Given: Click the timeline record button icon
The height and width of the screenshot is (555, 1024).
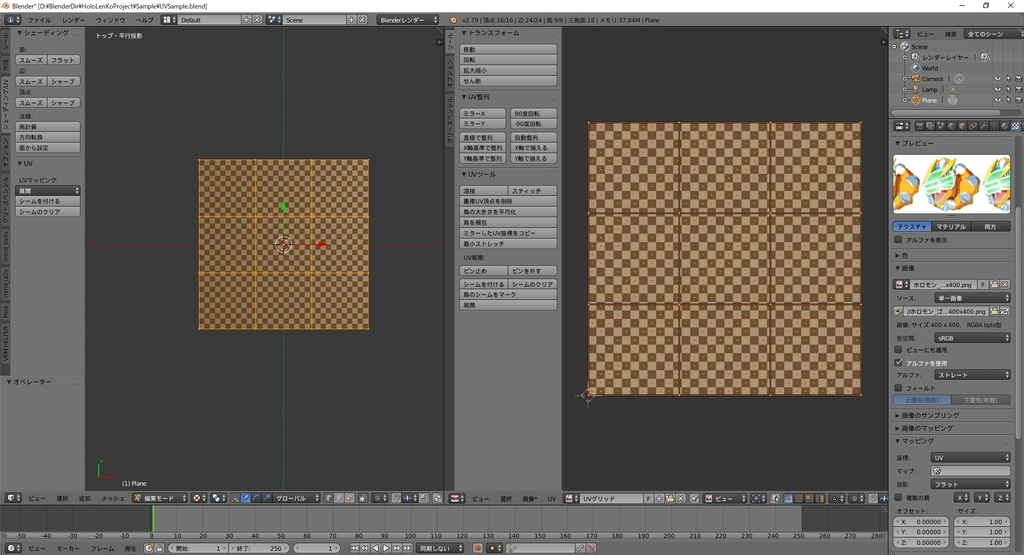Looking at the screenshot, I should [x=477, y=548].
